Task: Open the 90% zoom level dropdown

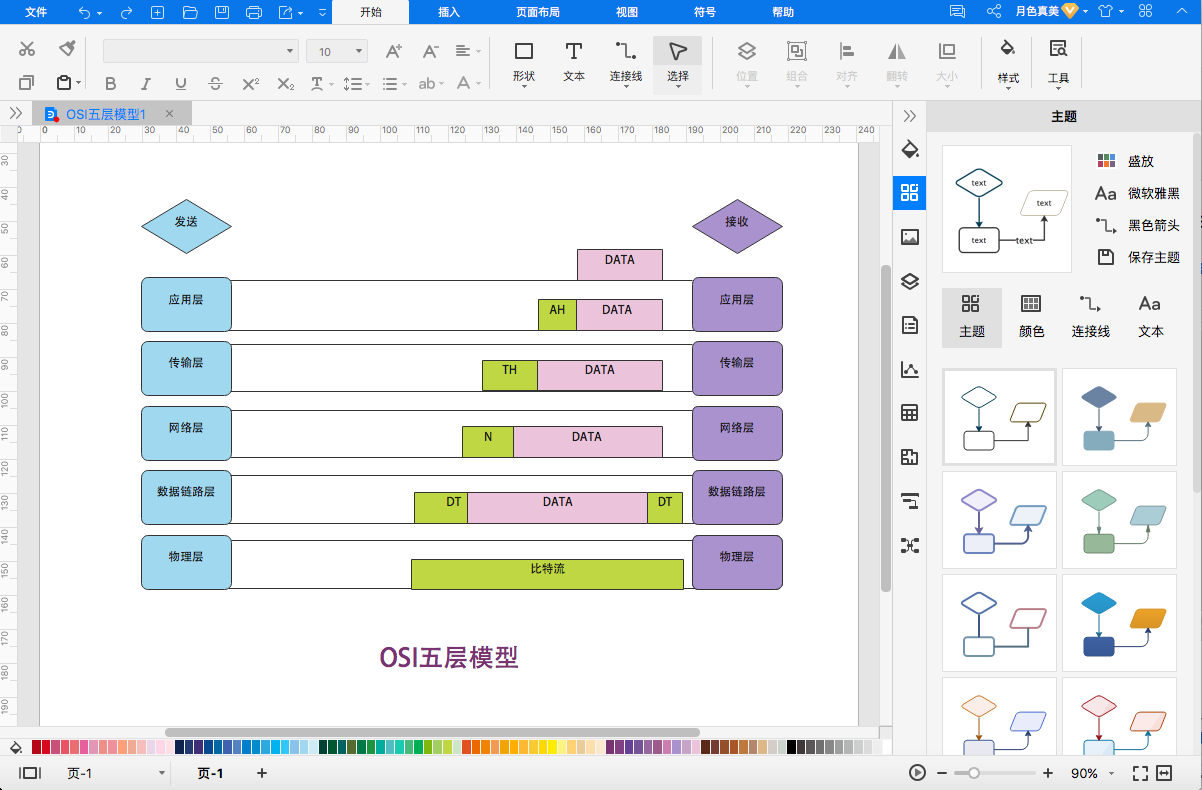Action: click(1092, 773)
